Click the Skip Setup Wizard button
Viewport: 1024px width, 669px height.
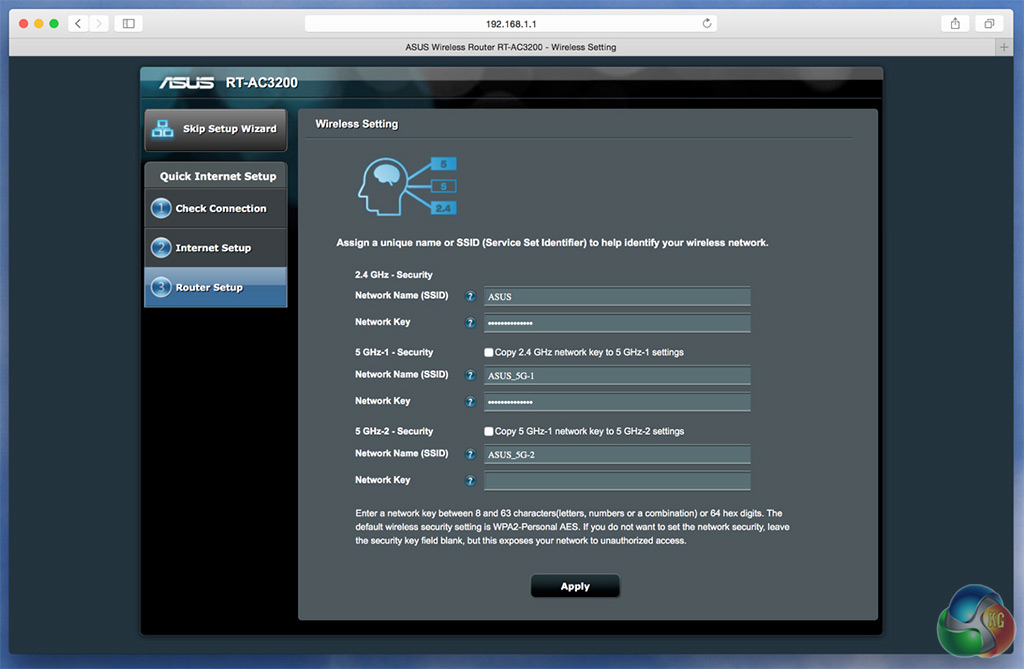point(216,129)
